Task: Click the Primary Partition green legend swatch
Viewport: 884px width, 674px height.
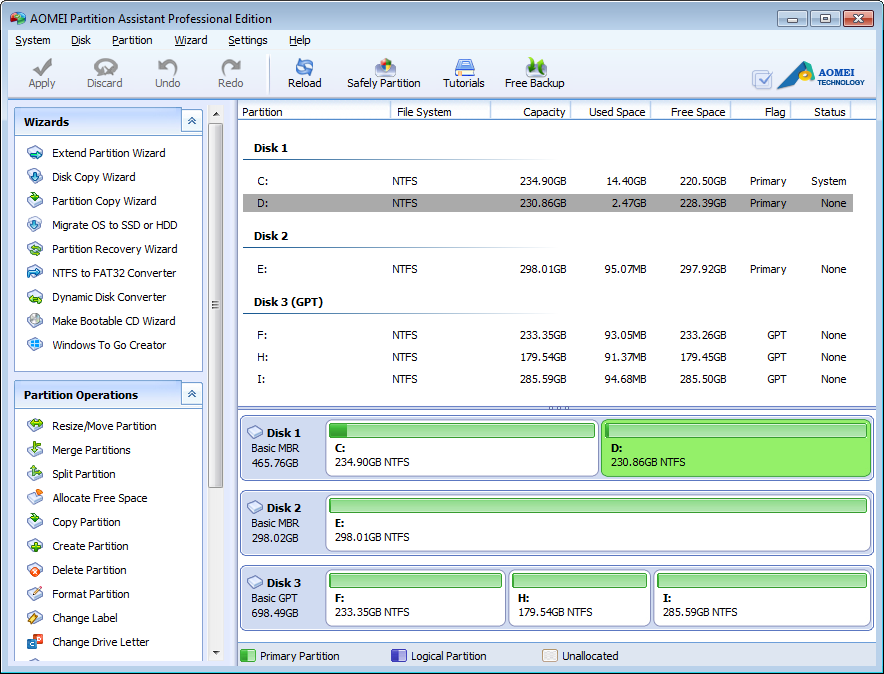Action: (247, 656)
